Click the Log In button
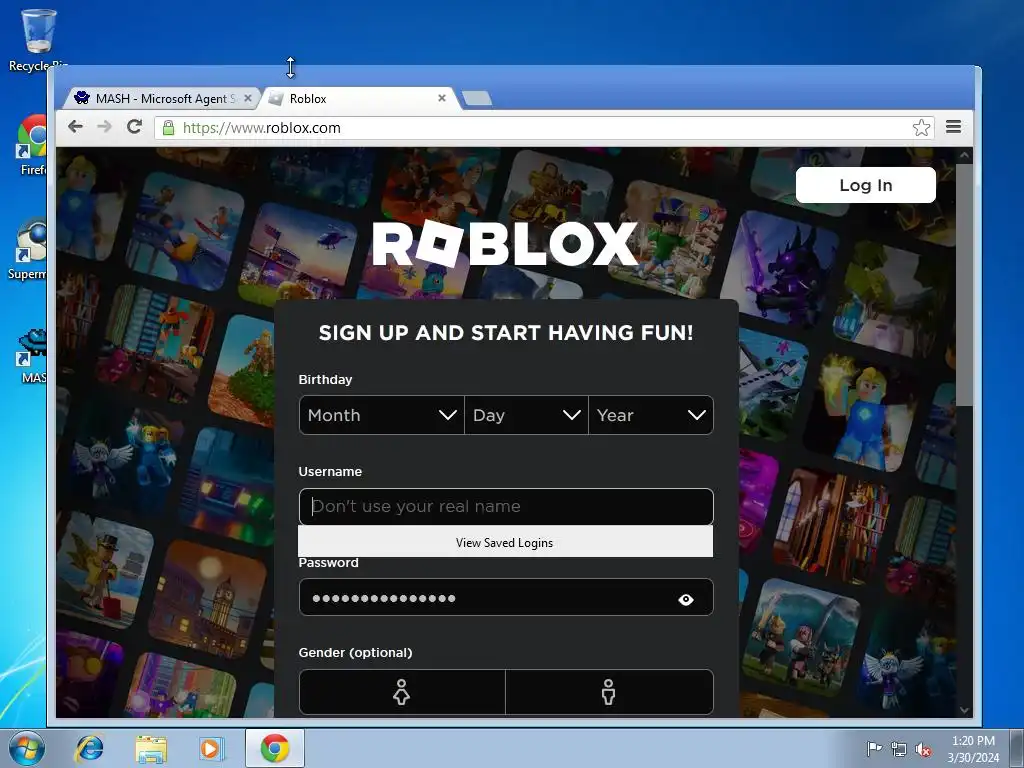 (865, 185)
